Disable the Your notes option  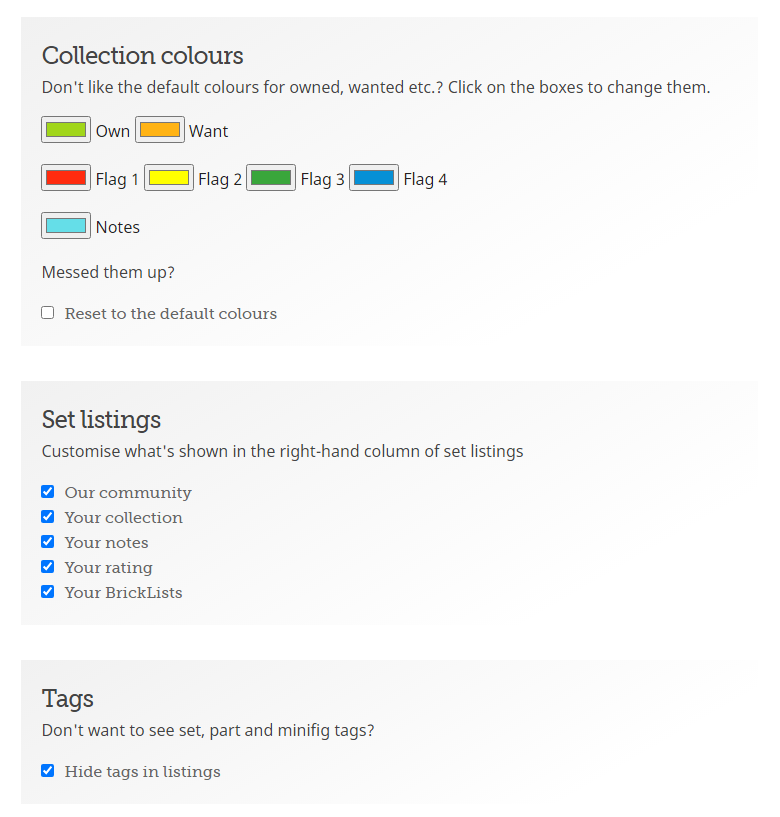48,542
